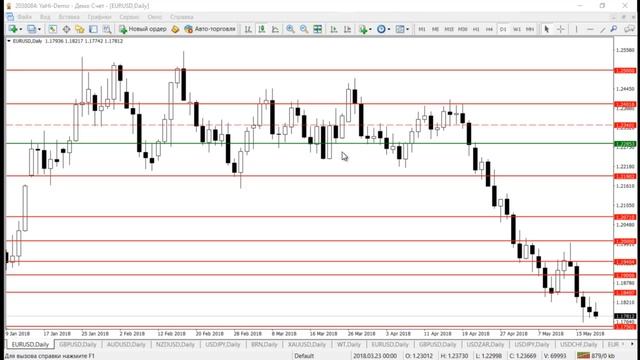Open the Графики menu
This screenshot has height=360, width=640.
(x=99, y=17)
